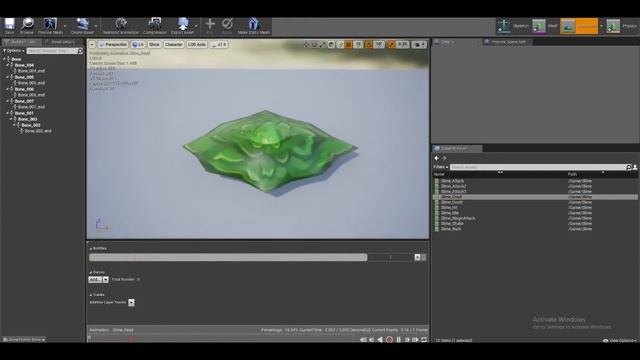Screen dimensions: 640x360
Task: Click the notify track bar
Action: [228, 258]
